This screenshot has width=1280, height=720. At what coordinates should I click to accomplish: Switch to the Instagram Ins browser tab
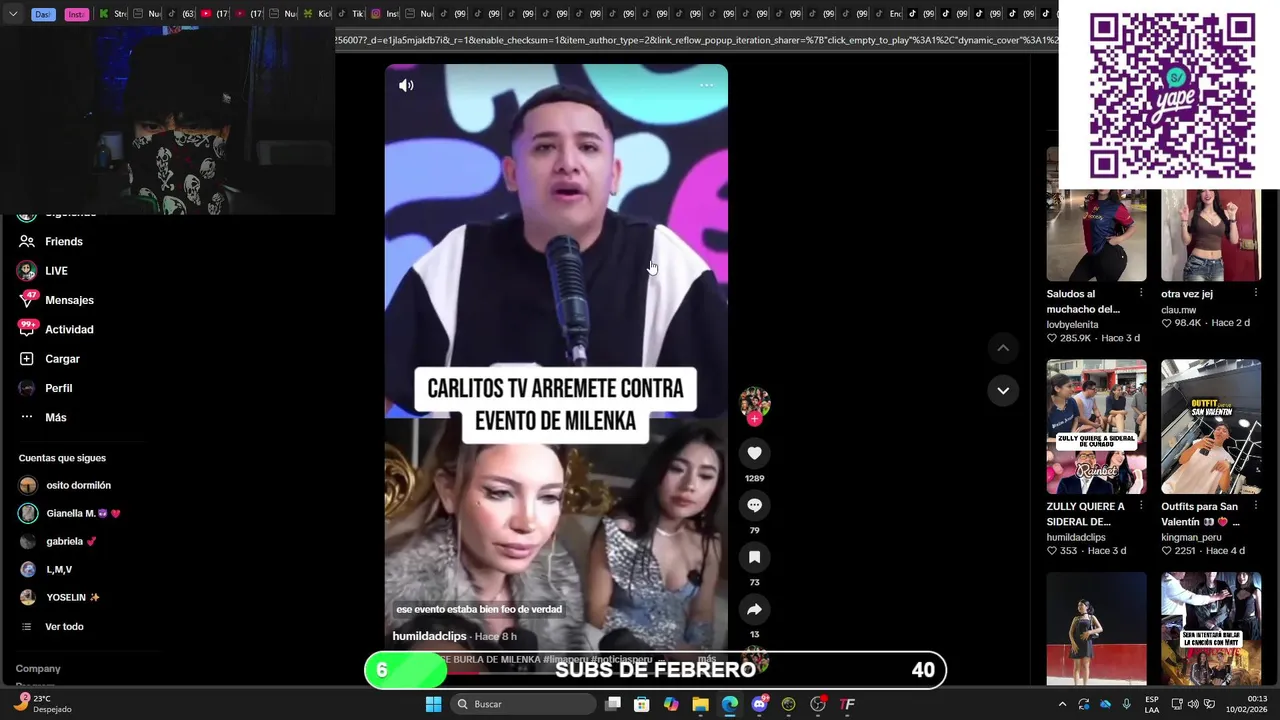tap(385, 14)
